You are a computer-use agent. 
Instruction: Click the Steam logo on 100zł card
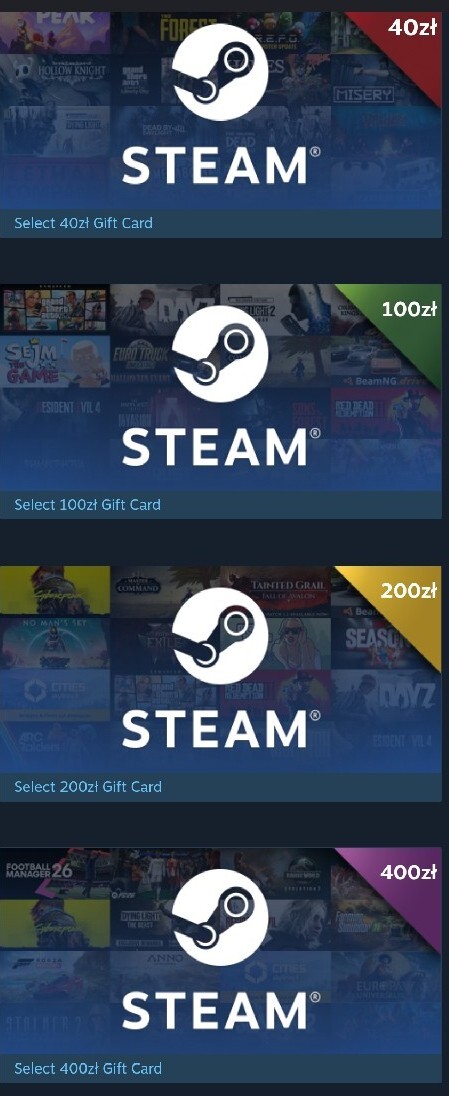coord(220,354)
